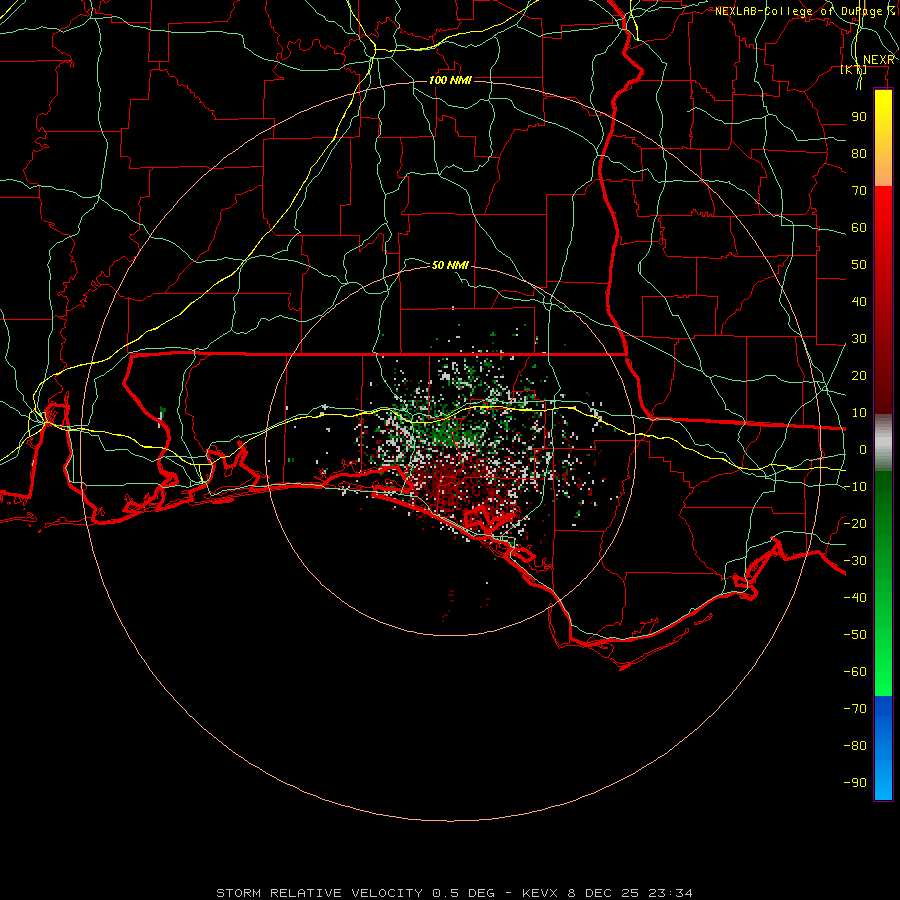Viewport: 900px width, 900px height.
Task: Click the -60 value on velocity scale
Action: pos(855,672)
